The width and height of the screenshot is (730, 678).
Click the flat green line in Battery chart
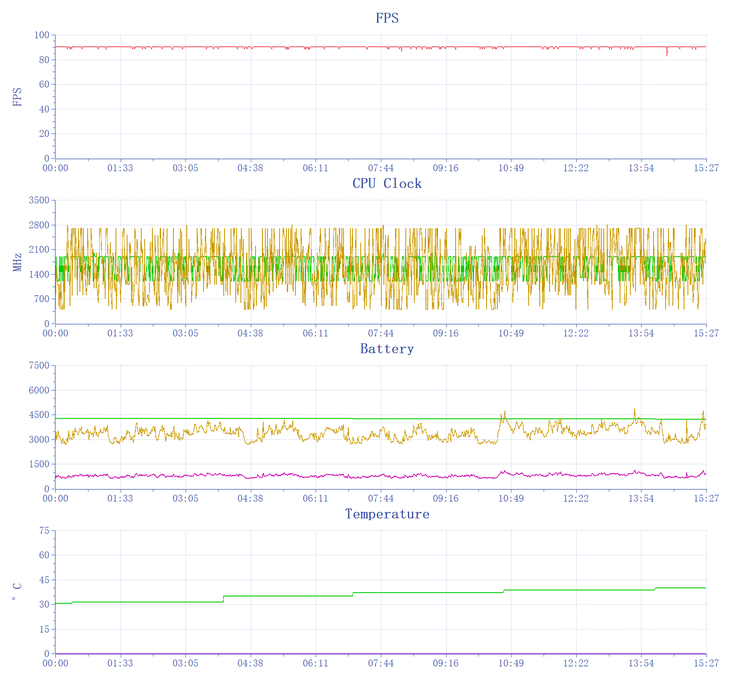[300, 418]
